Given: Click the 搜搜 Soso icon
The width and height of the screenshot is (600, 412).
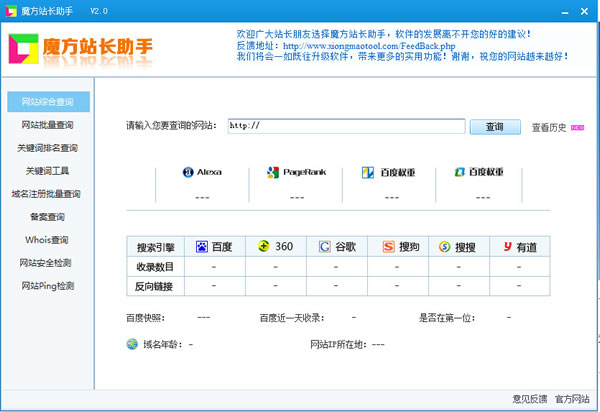Looking at the screenshot, I should coord(445,246).
